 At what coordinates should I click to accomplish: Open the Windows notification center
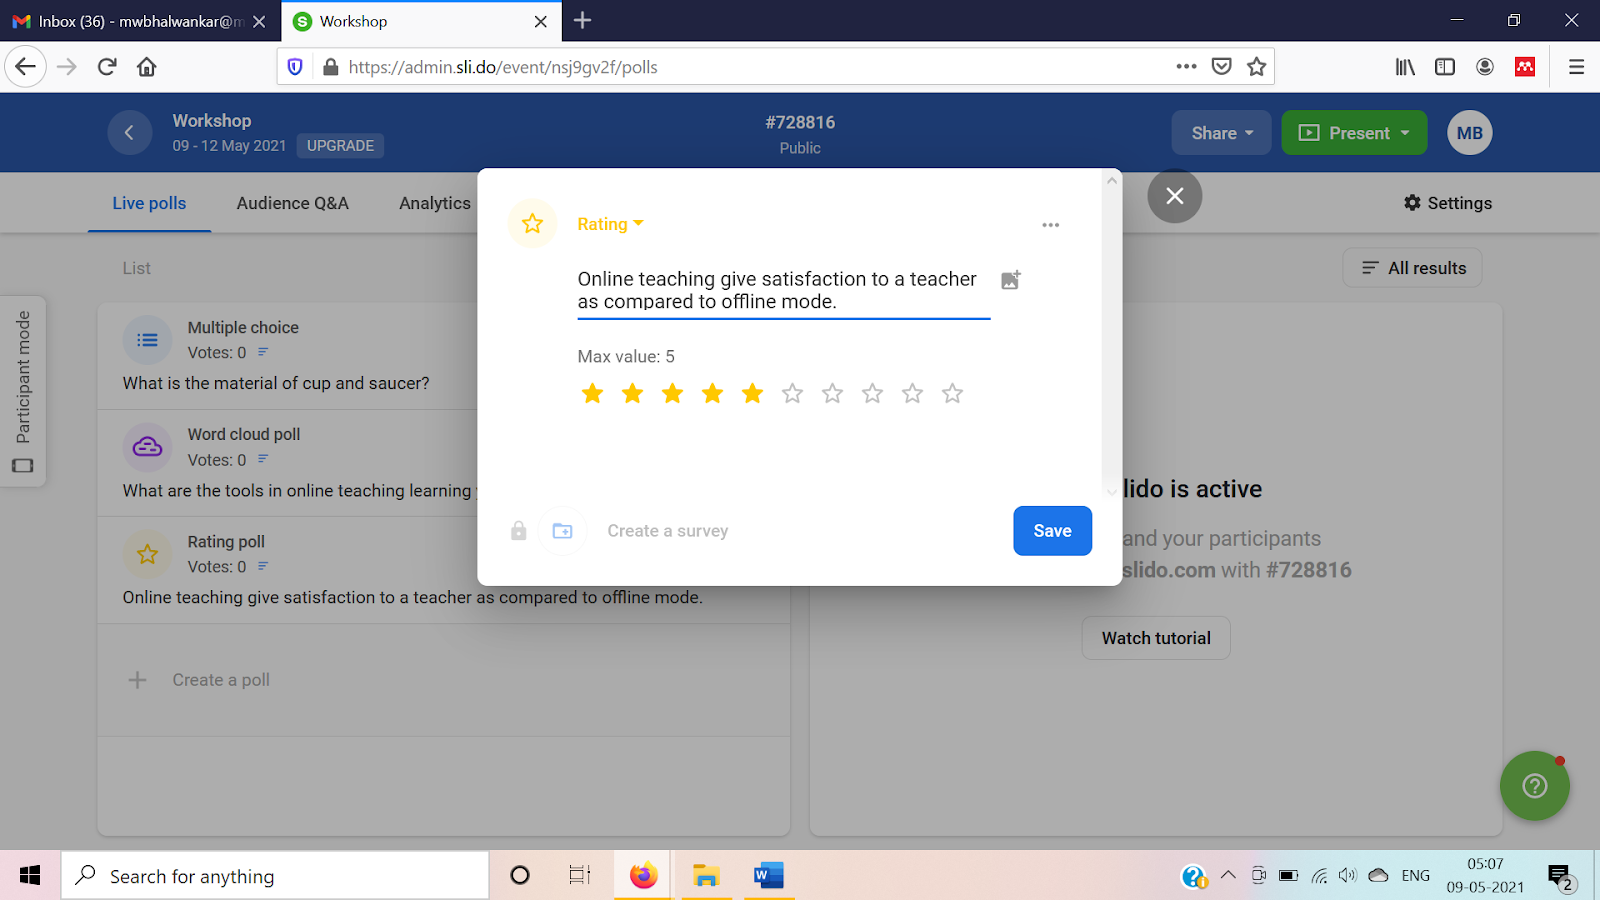click(1561, 877)
